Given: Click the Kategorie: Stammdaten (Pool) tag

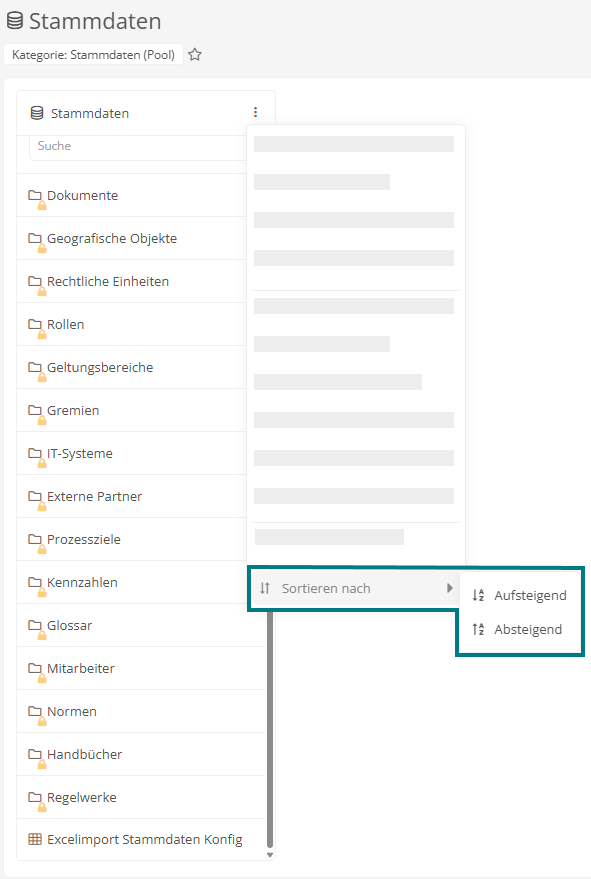Looking at the screenshot, I should tap(93, 54).
